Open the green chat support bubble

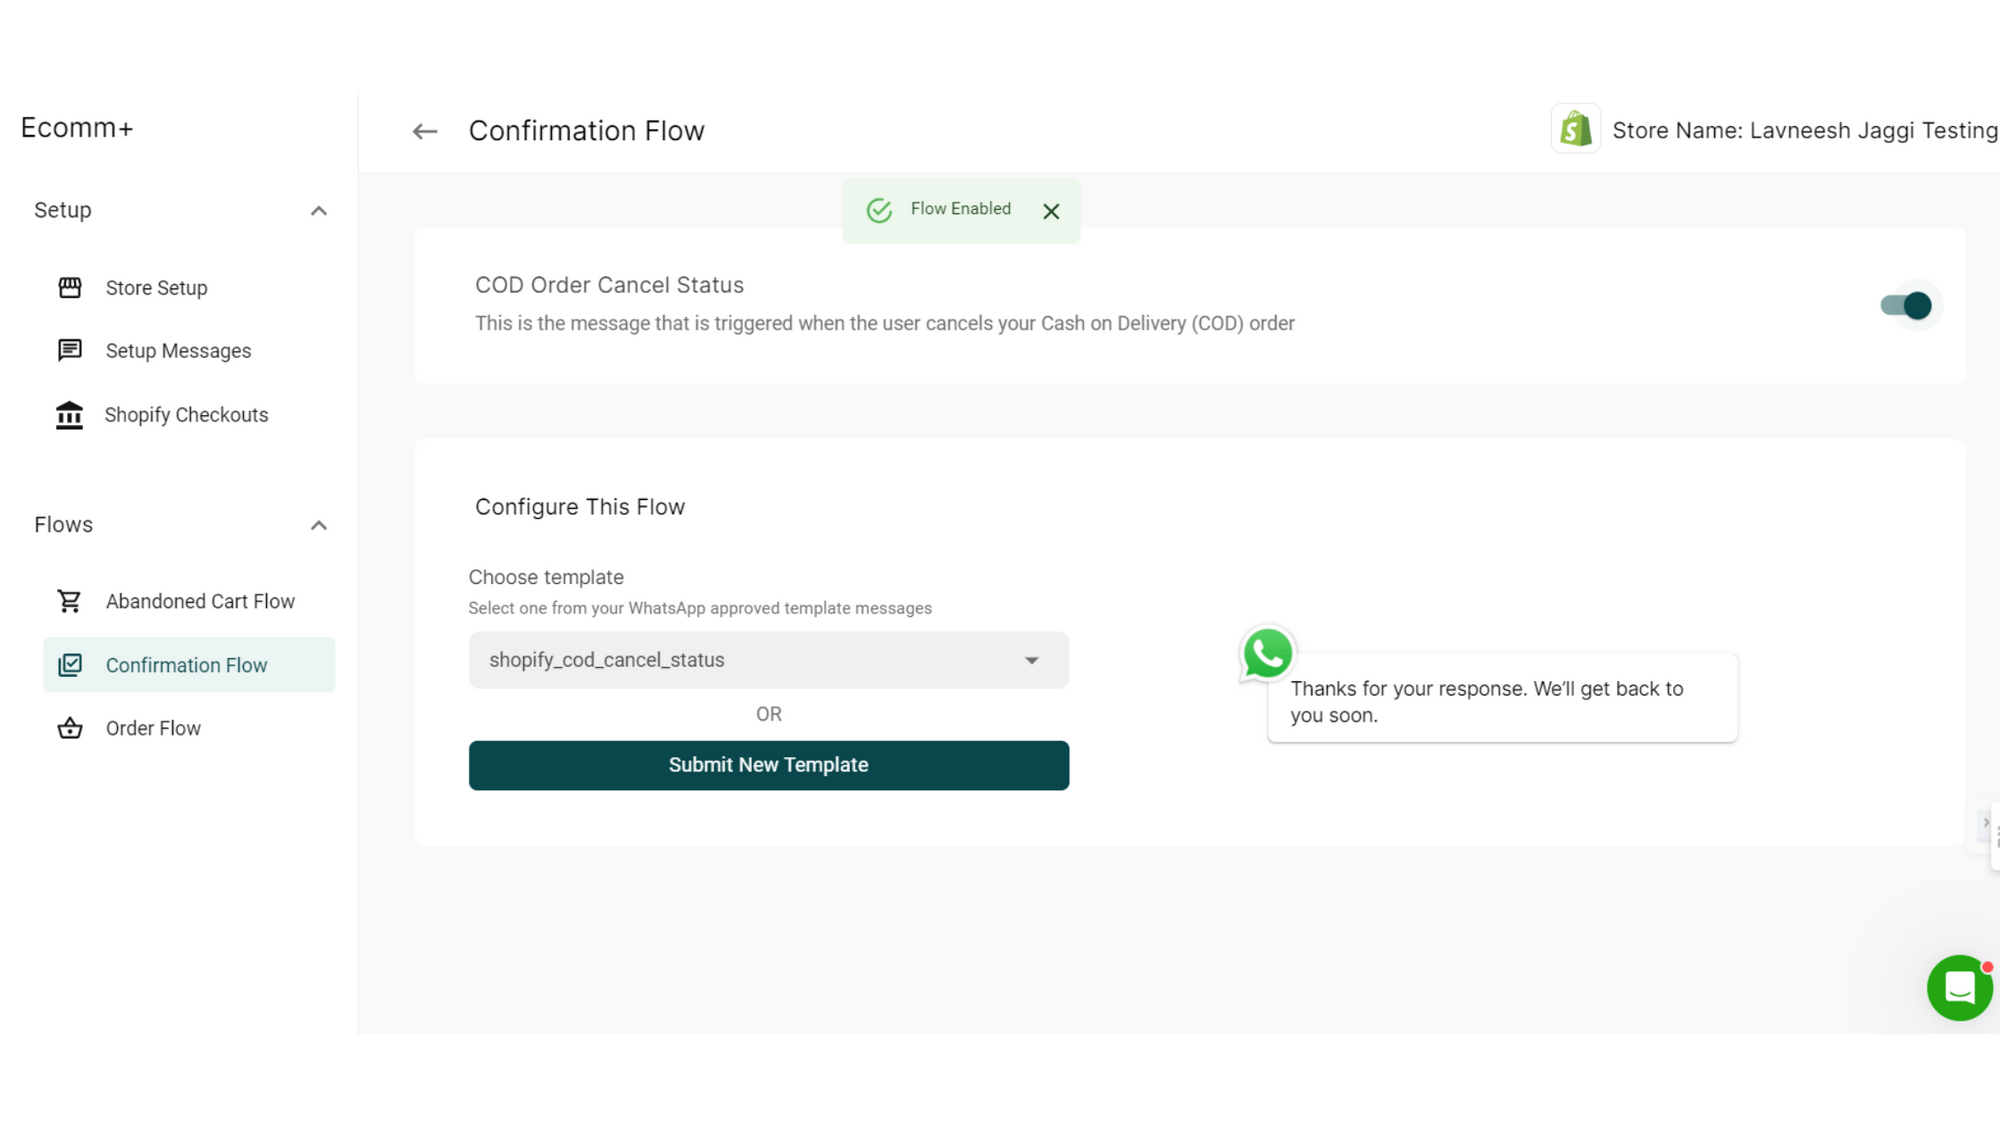pos(1959,988)
